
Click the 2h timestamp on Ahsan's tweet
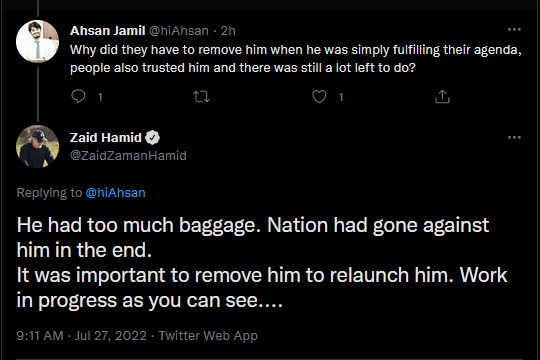tap(228, 31)
